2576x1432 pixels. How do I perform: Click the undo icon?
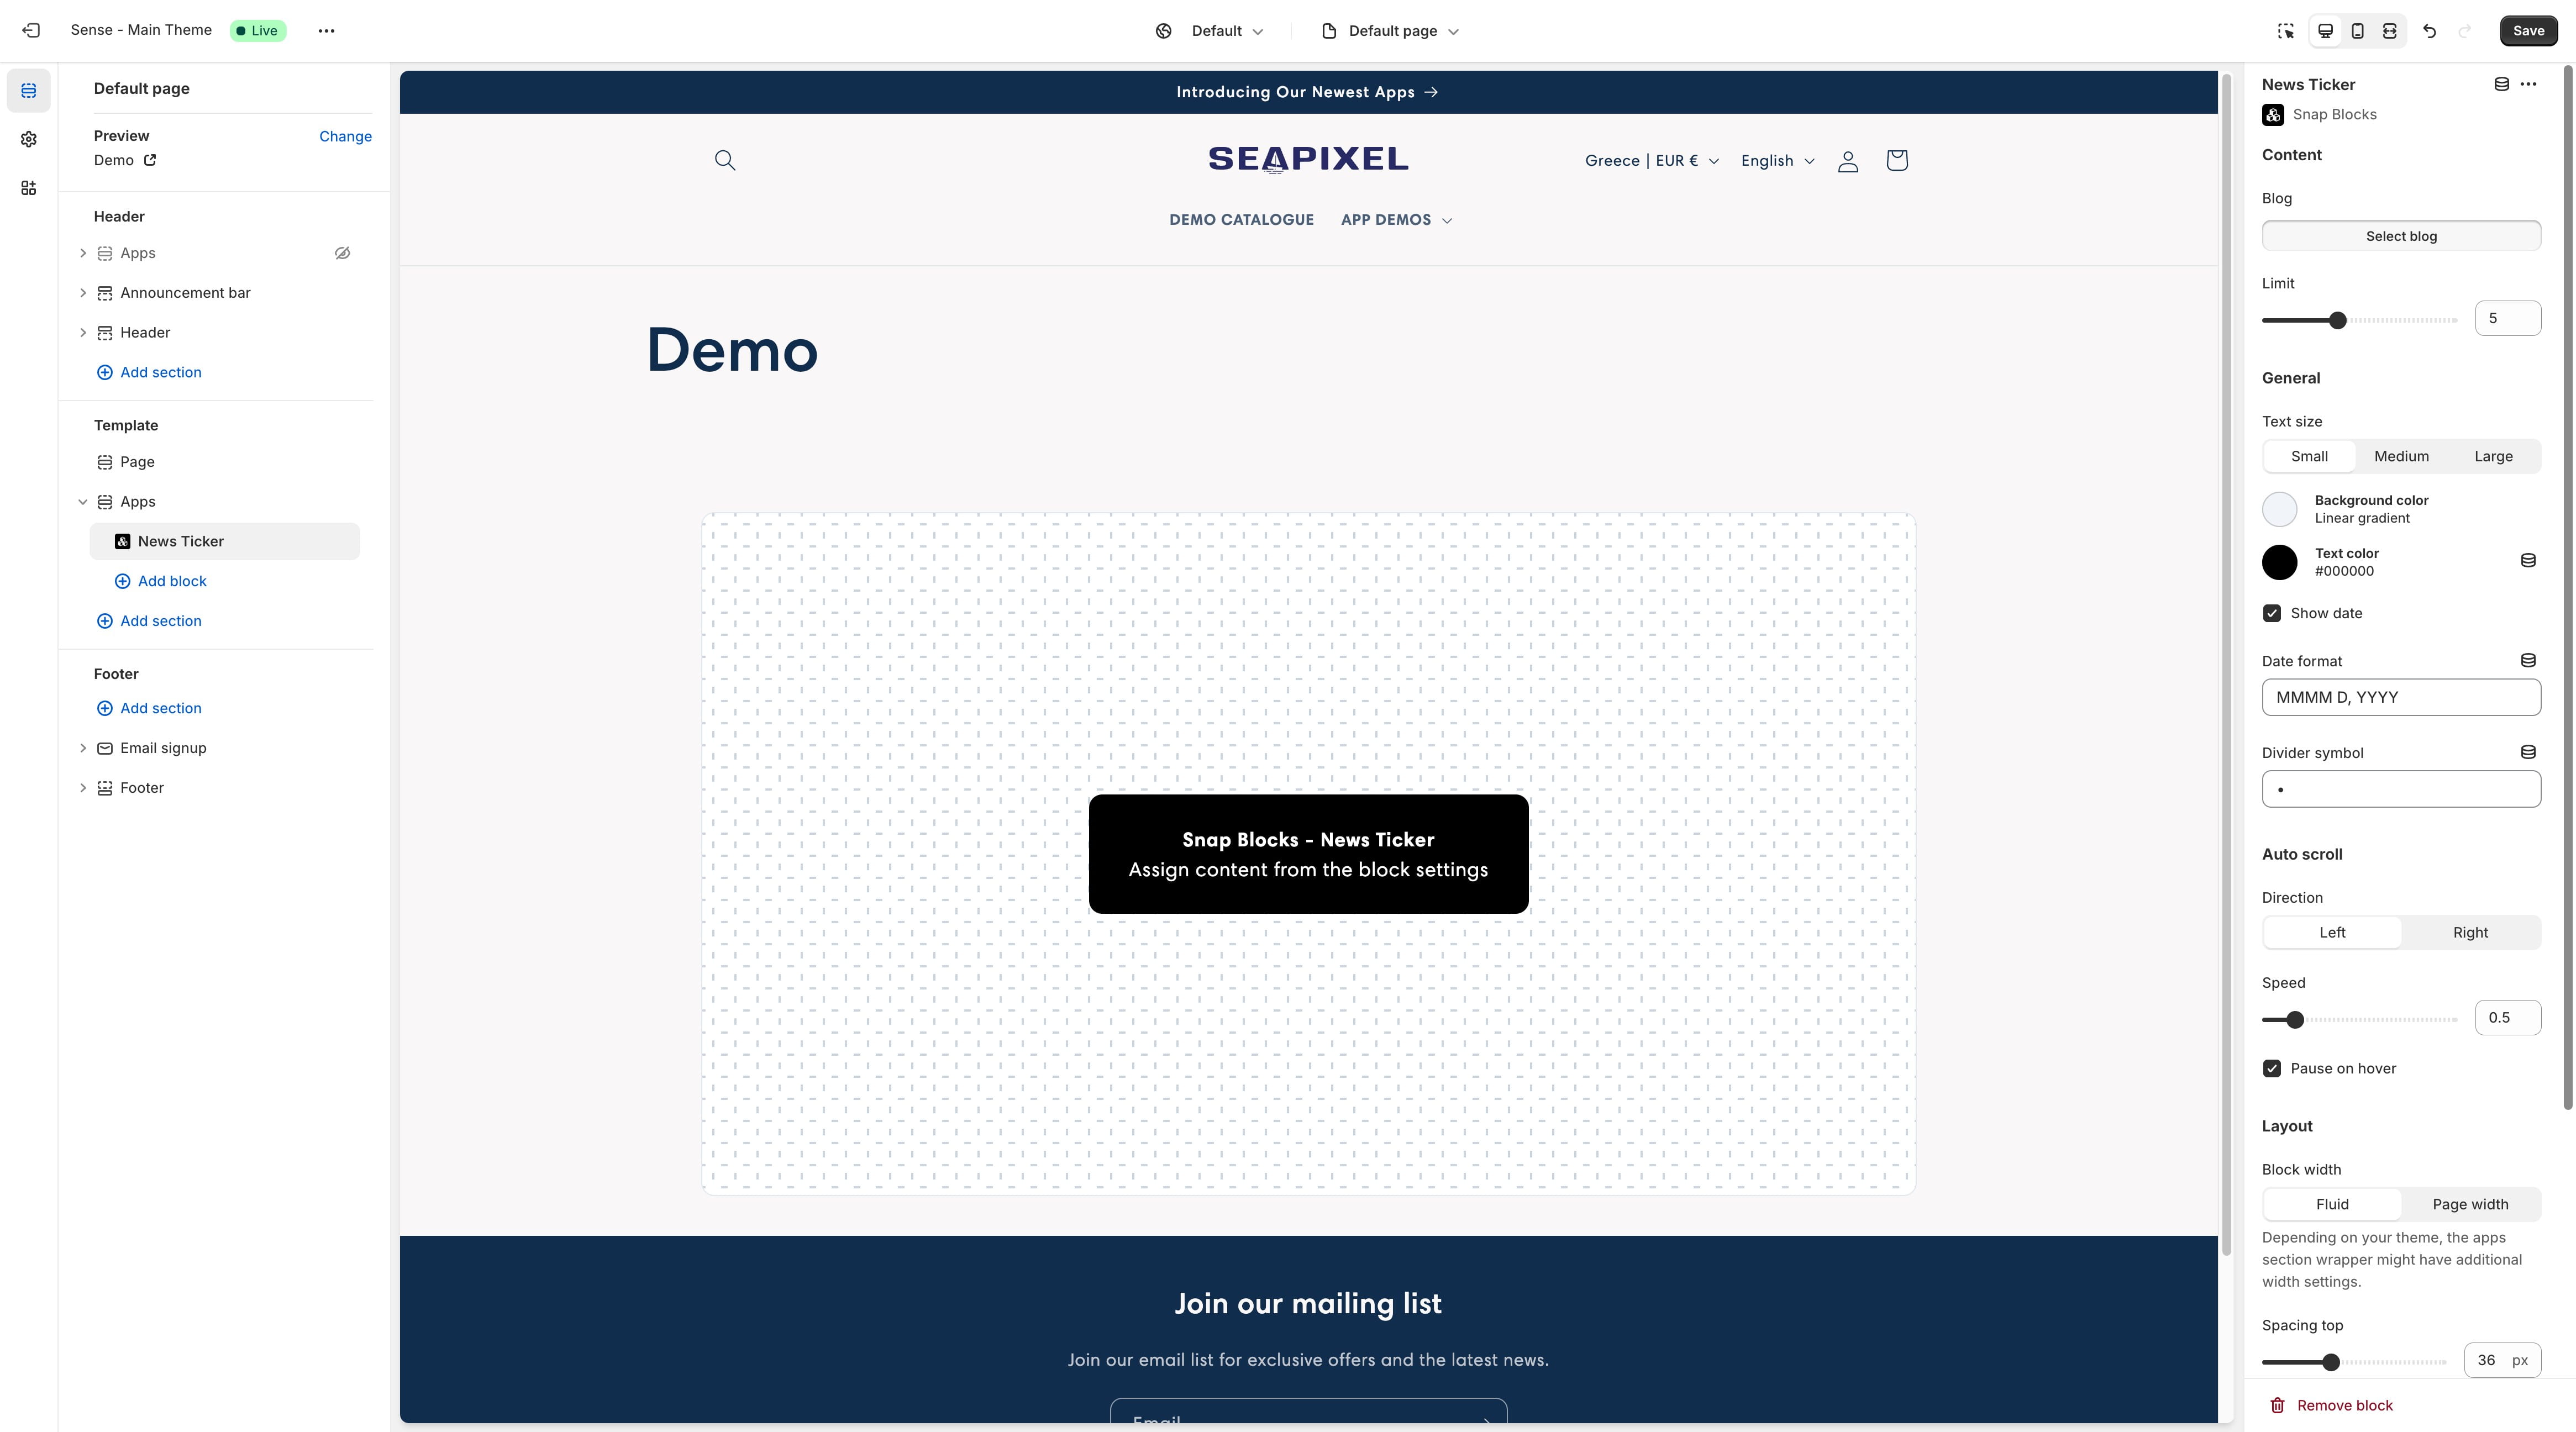pos(2430,31)
